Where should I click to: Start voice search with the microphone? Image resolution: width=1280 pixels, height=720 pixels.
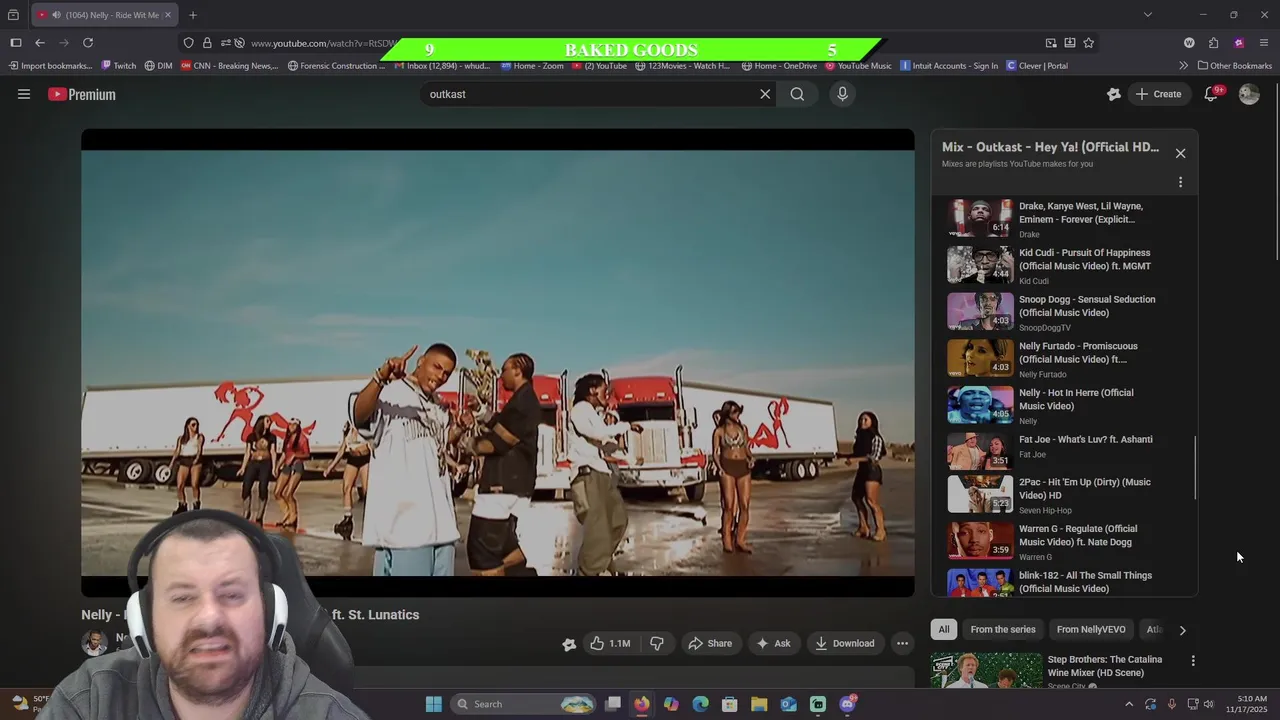[842, 94]
